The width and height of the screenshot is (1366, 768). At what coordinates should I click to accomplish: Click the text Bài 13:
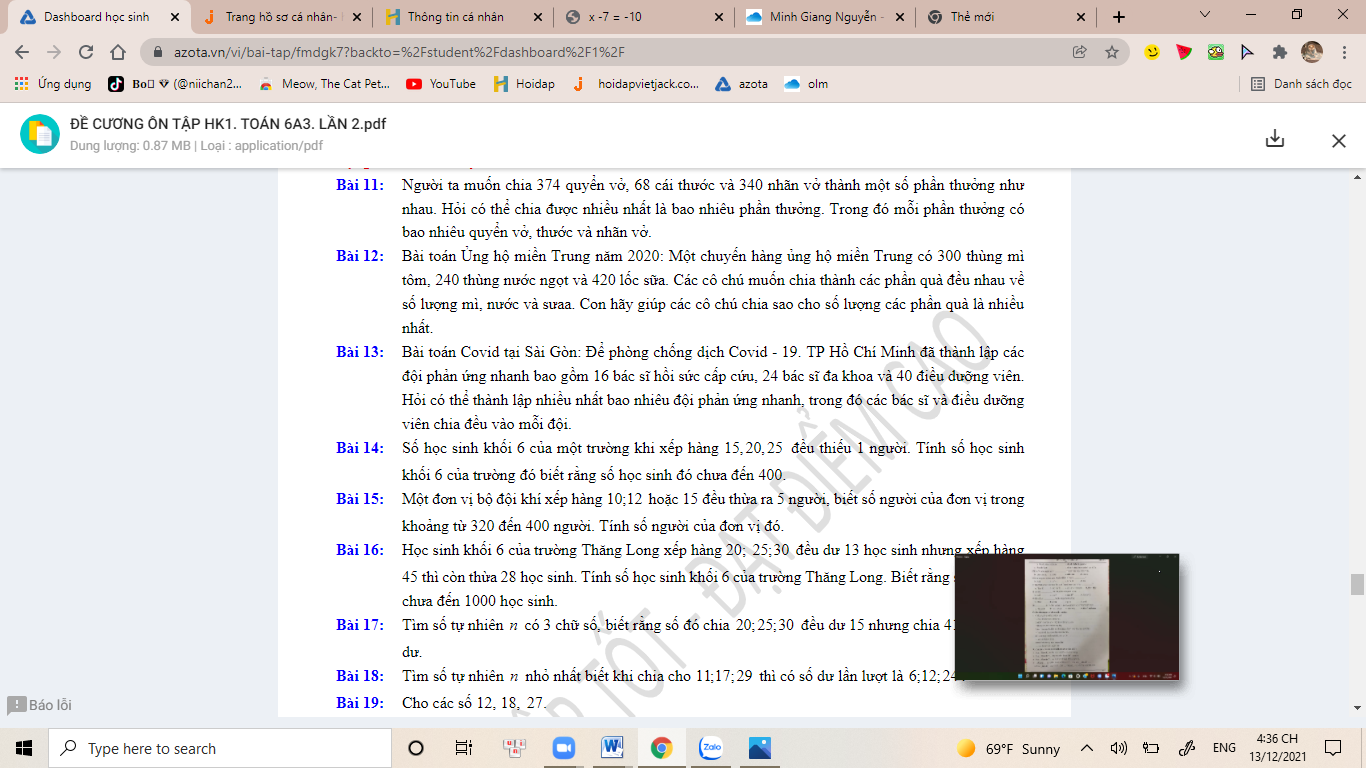(x=360, y=352)
